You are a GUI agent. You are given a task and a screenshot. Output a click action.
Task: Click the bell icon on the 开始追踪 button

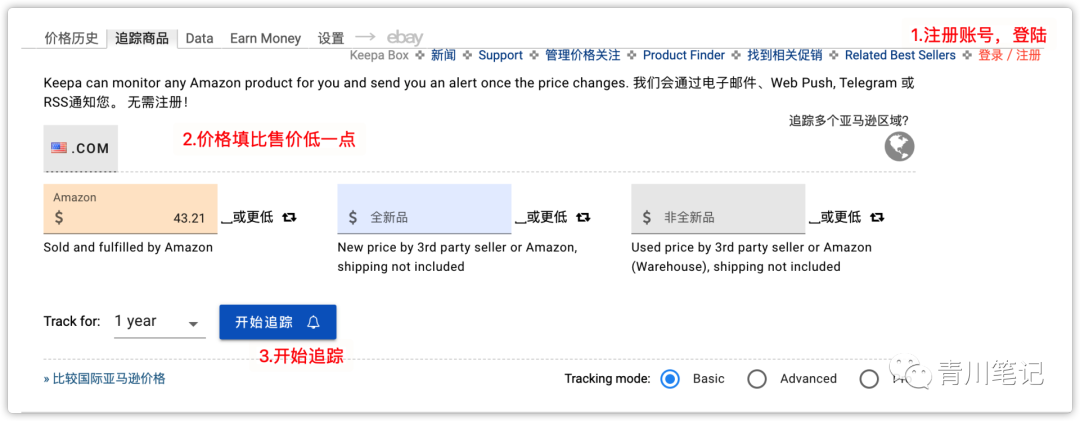pos(314,322)
